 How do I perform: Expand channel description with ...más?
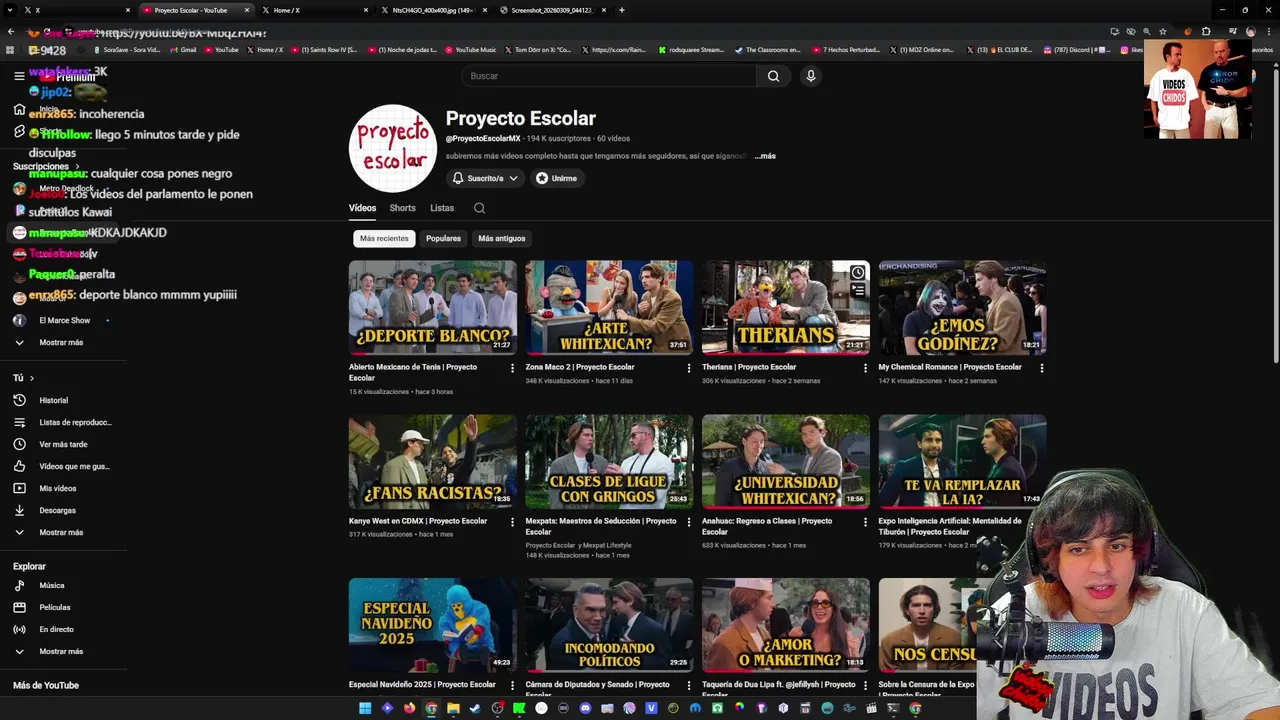(765, 156)
